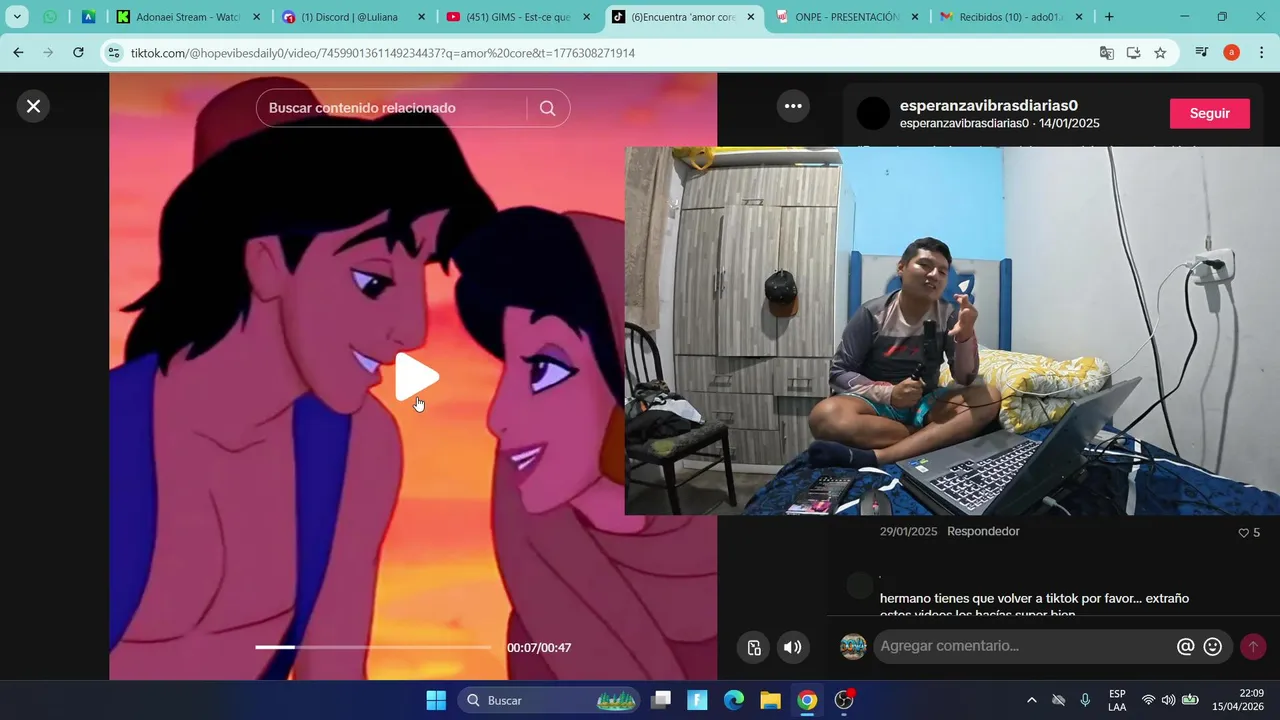
Task: Click the video progress bar
Action: [x=373, y=647]
